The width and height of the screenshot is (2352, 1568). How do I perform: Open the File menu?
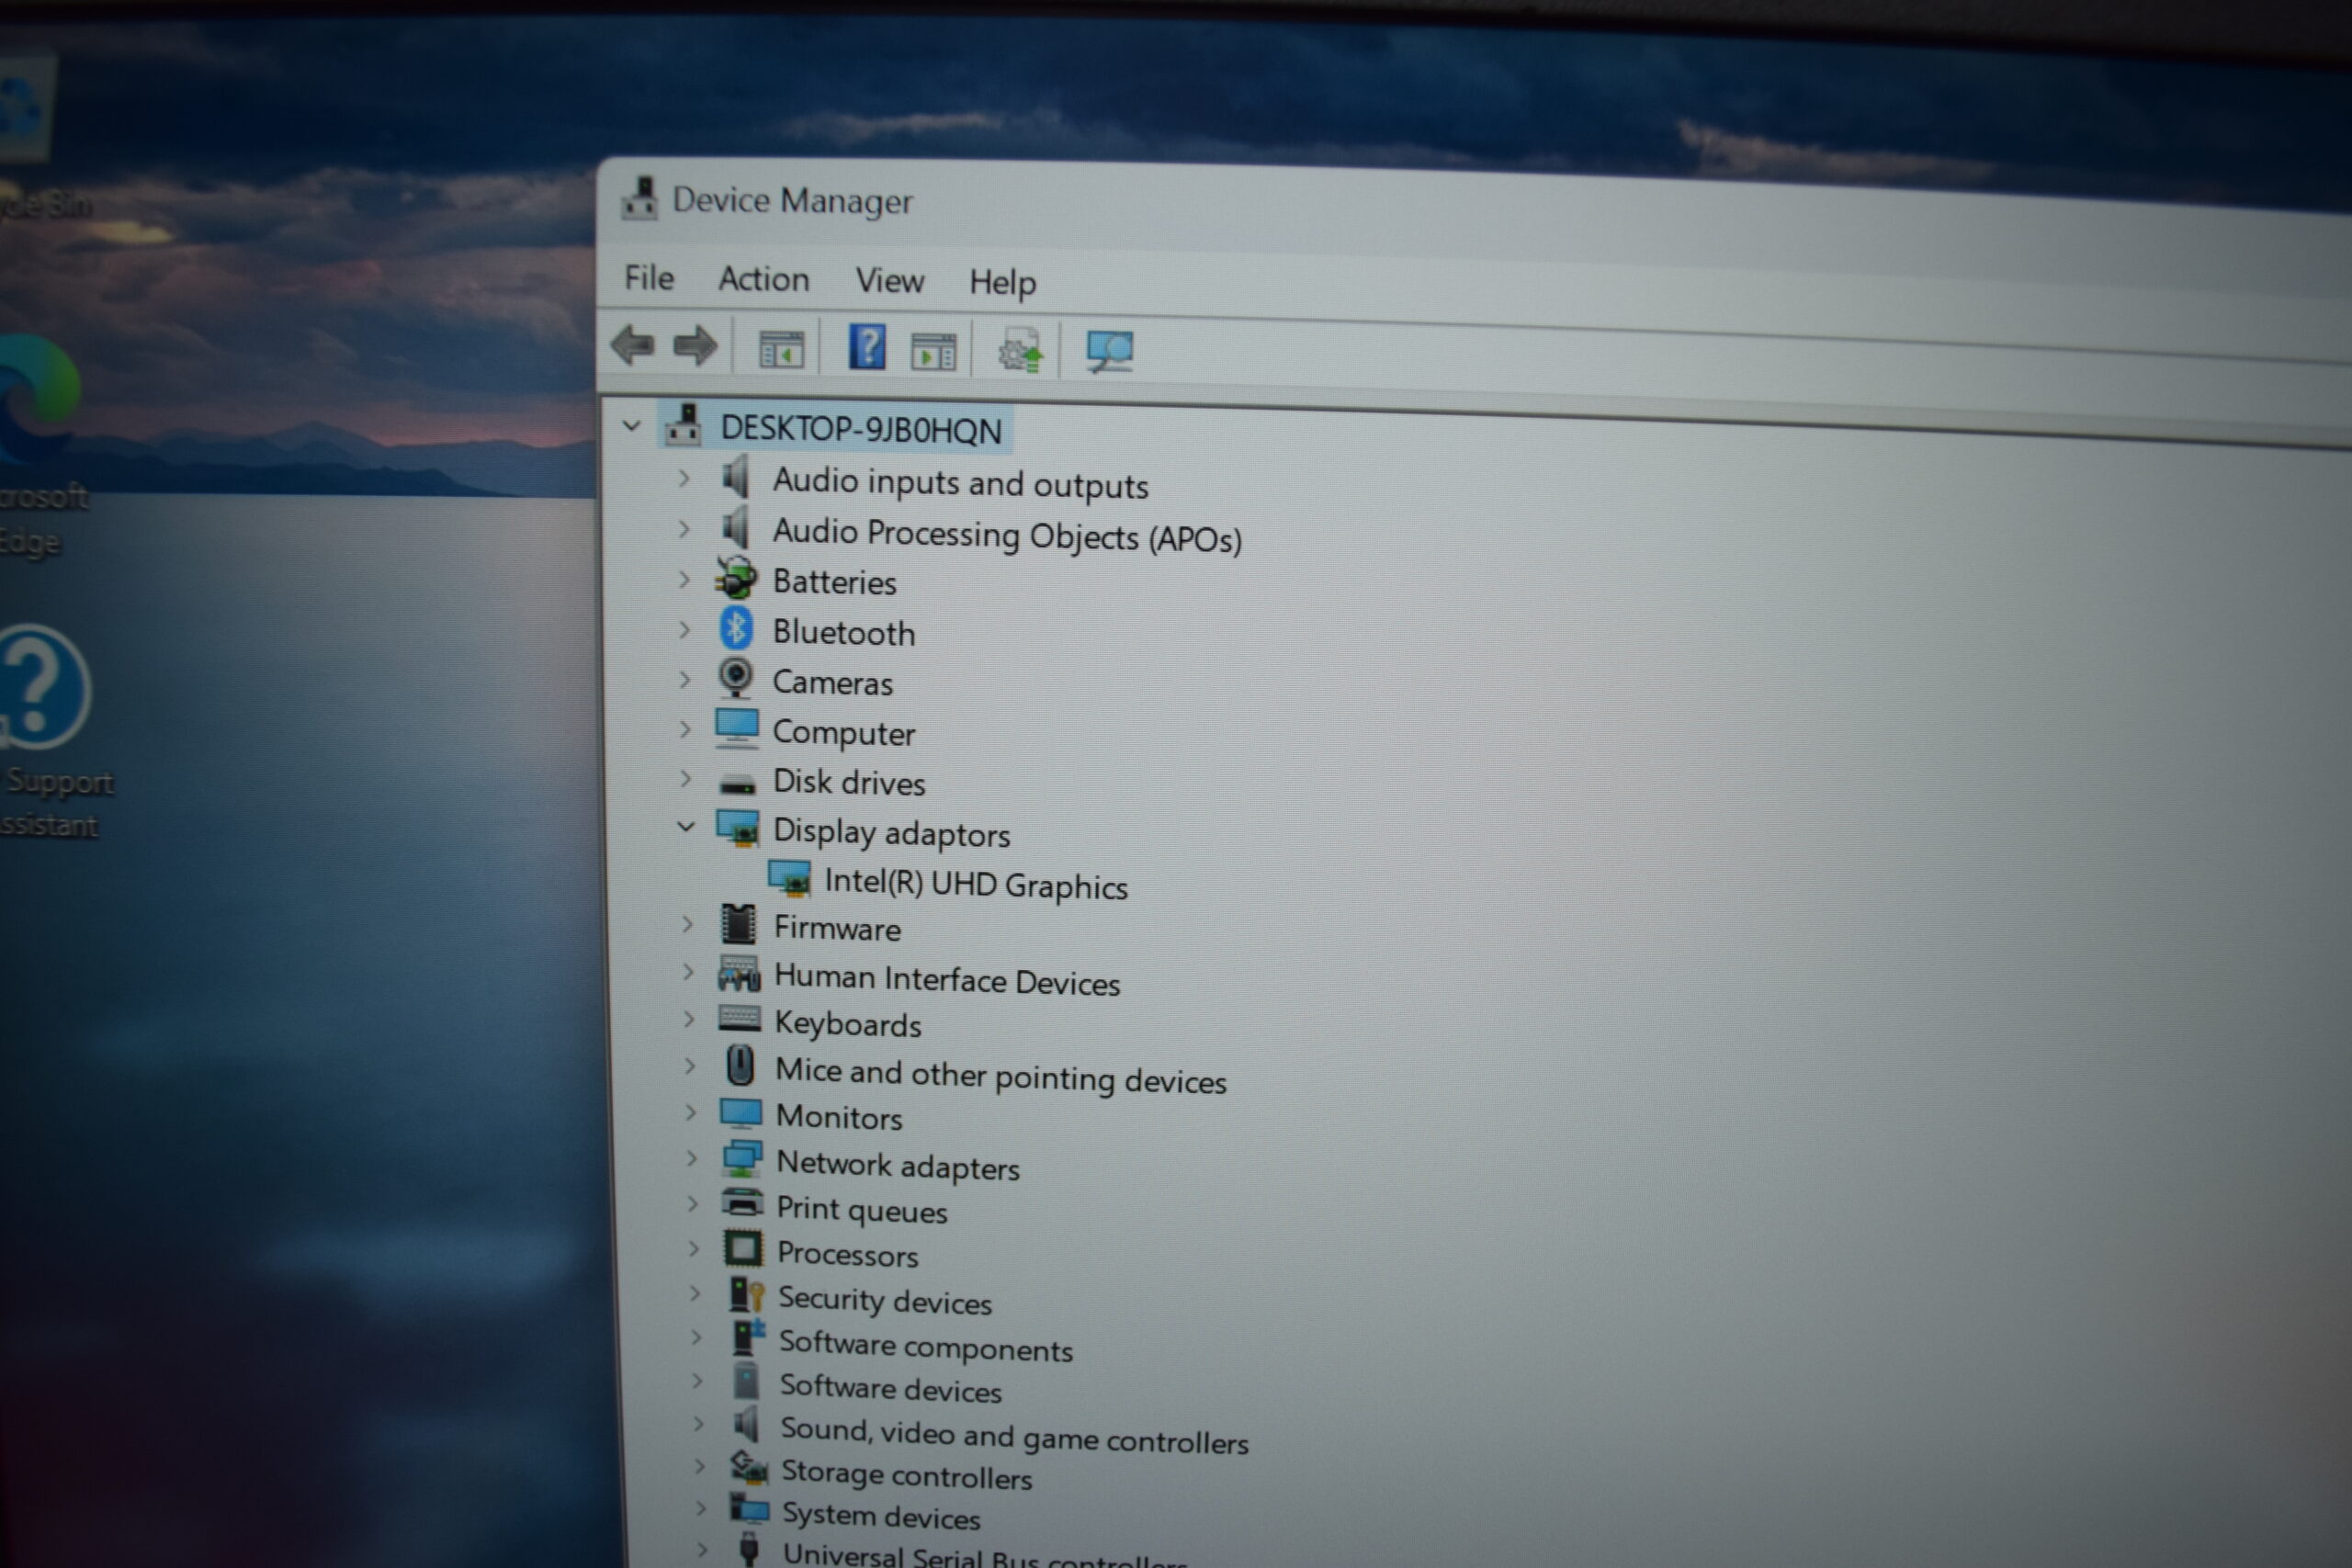point(649,277)
